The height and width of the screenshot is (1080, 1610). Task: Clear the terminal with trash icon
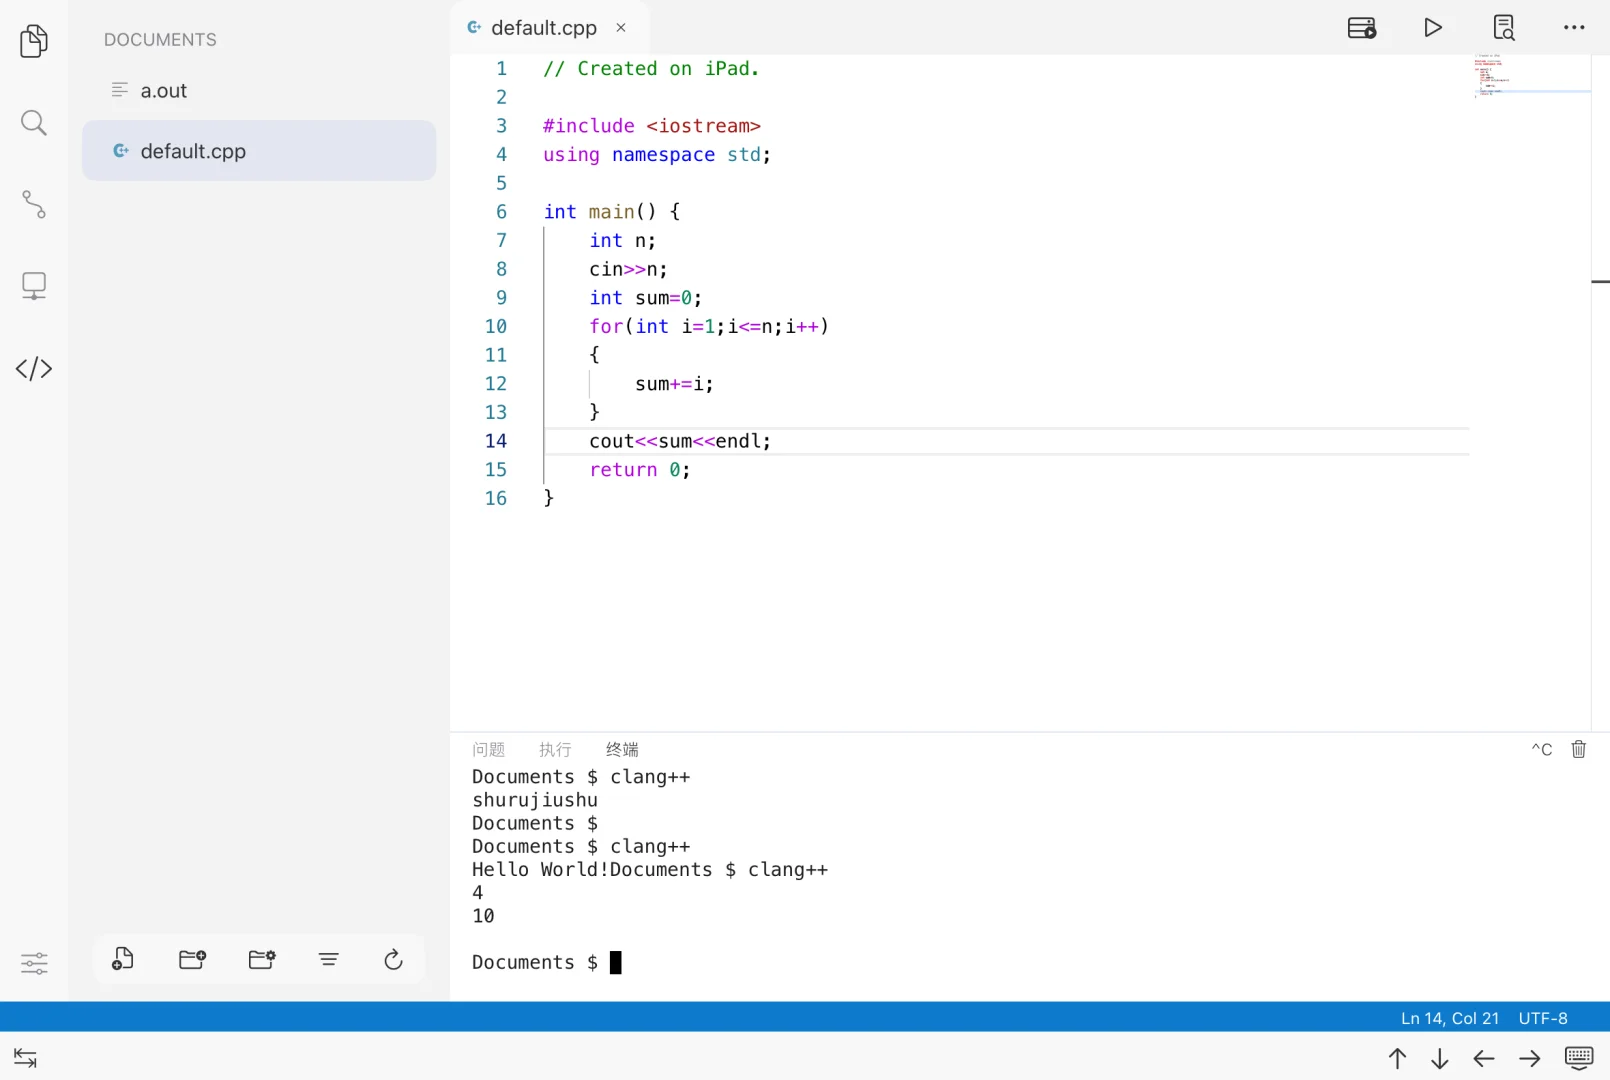click(x=1579, y=749)
